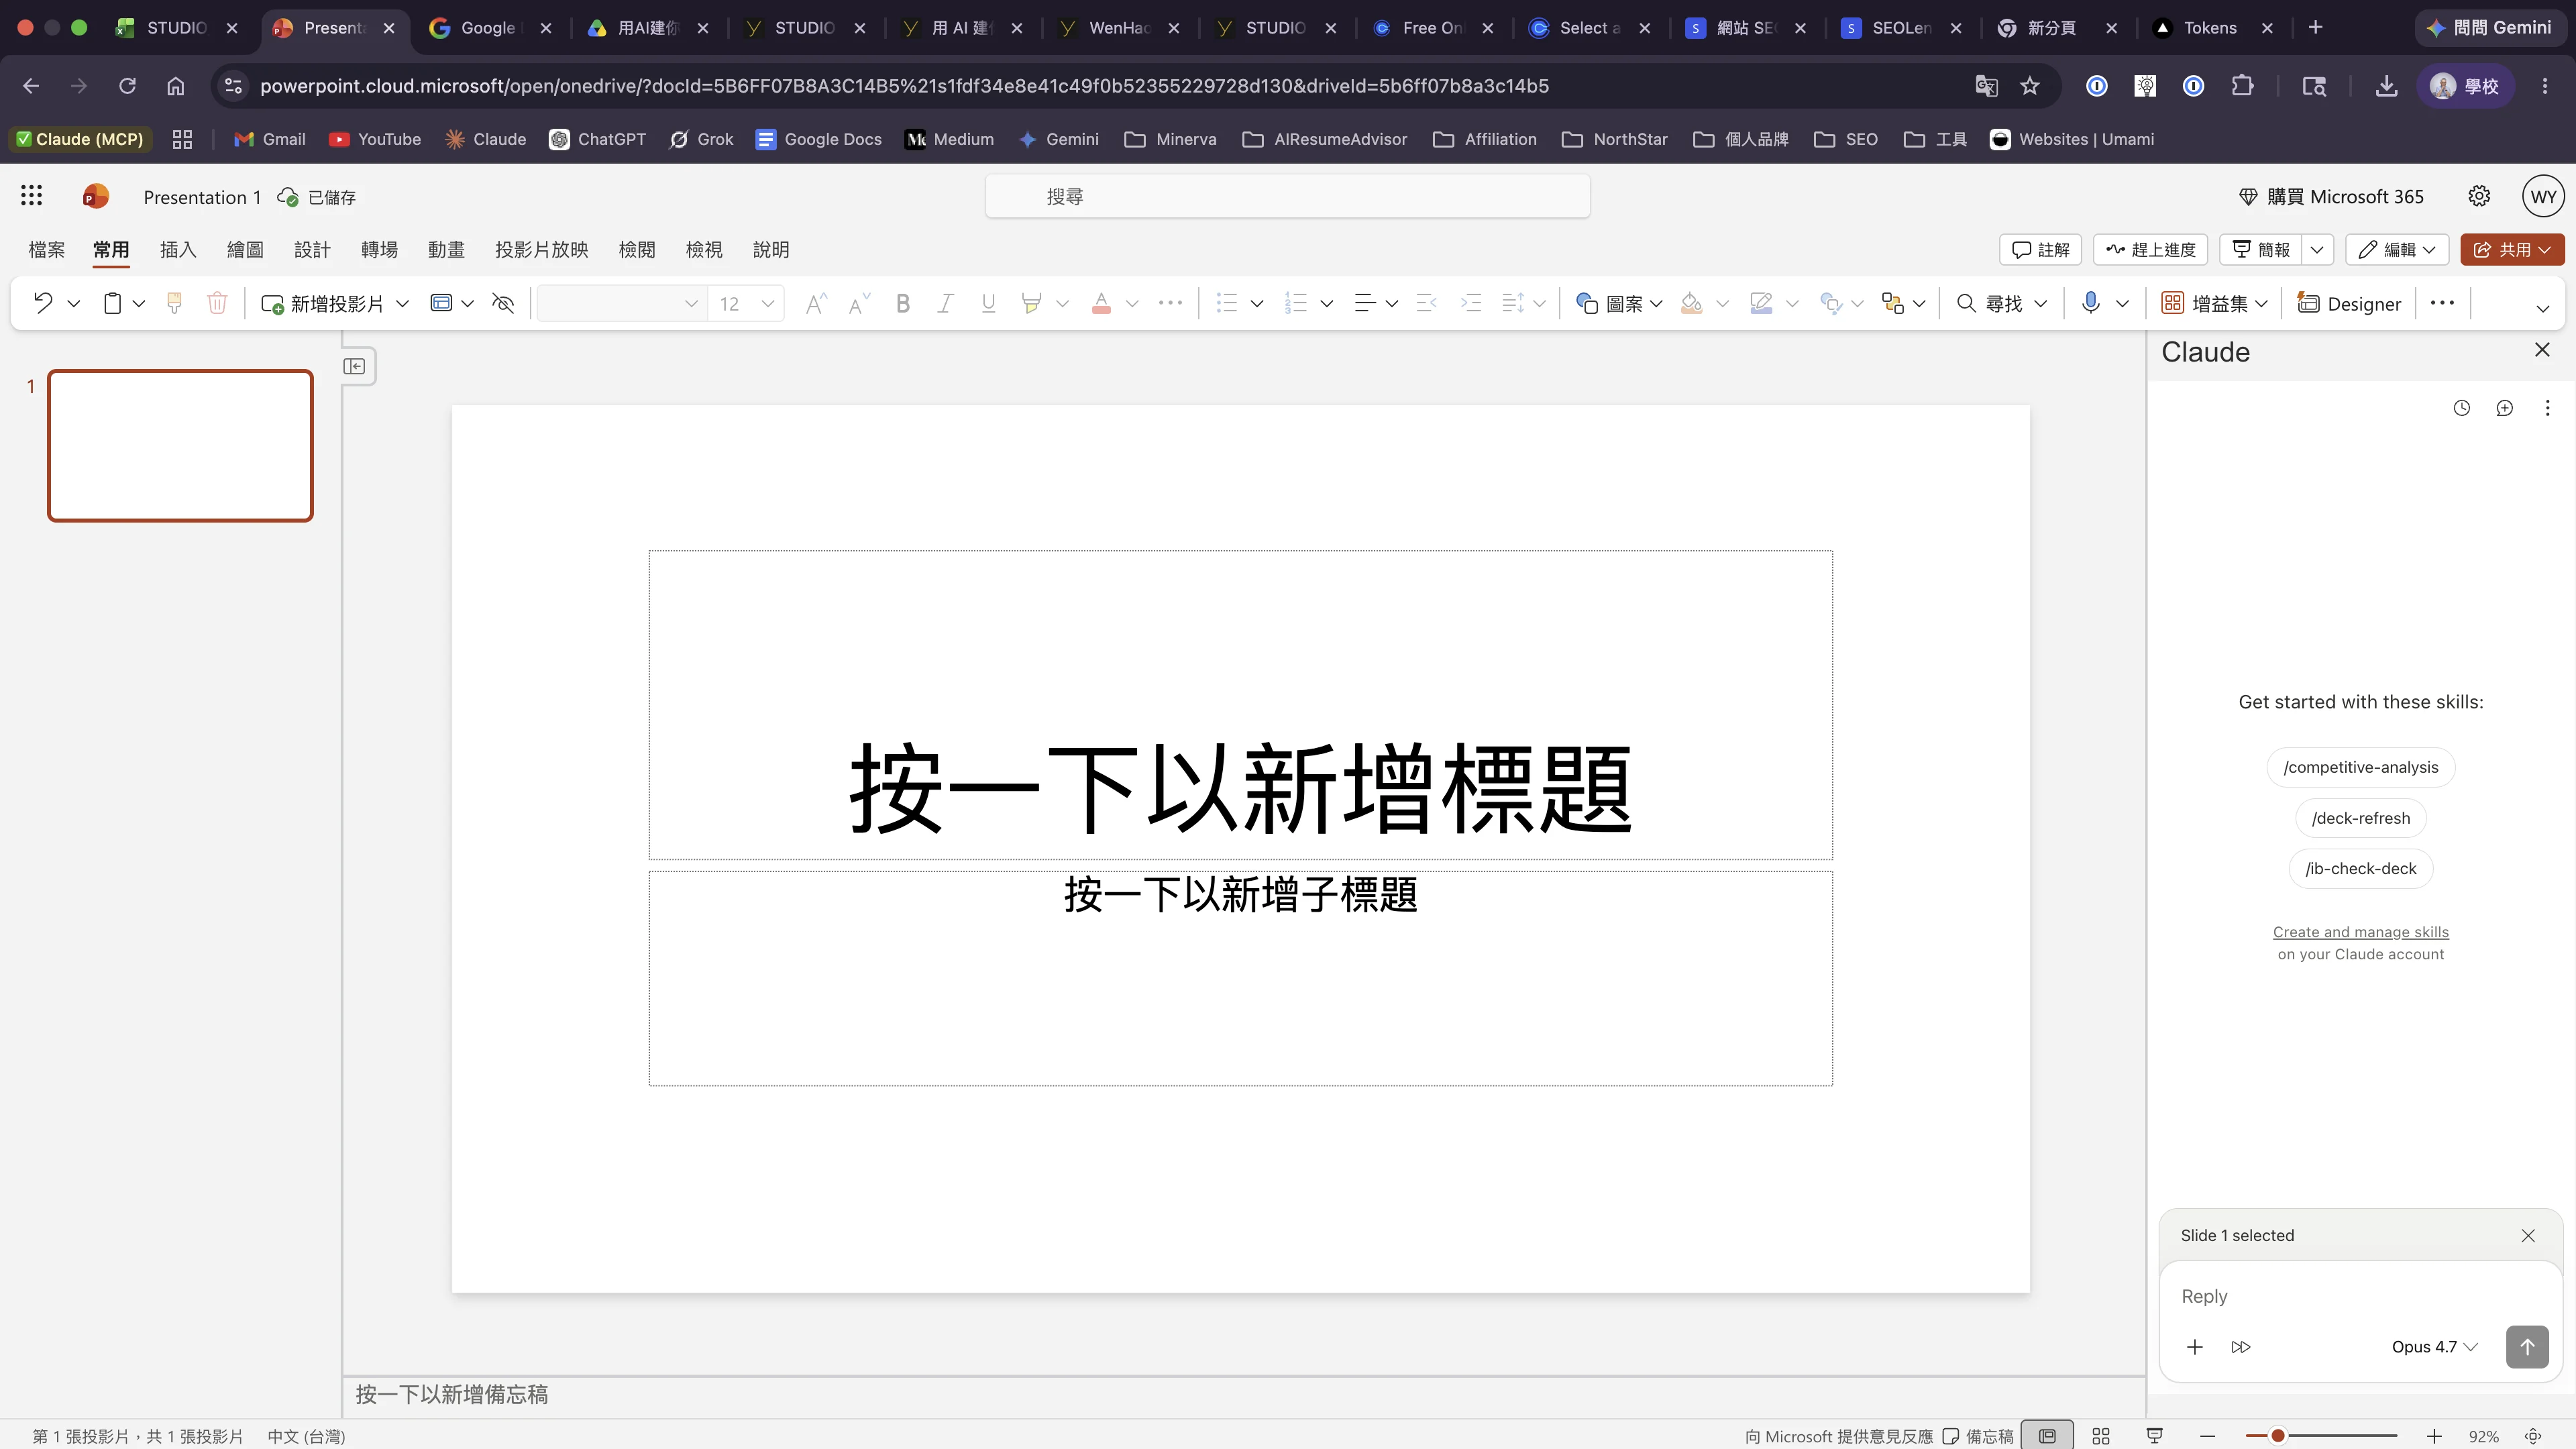Toggle the Hide Slide eye icon

point(503,303)
